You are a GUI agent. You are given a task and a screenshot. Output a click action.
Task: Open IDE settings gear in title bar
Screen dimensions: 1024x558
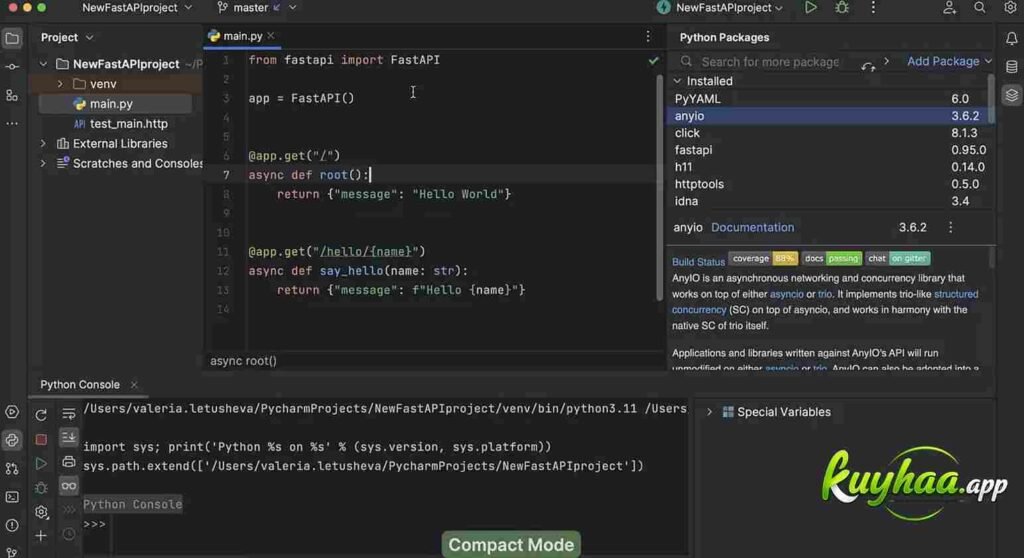coord(1010,8)
